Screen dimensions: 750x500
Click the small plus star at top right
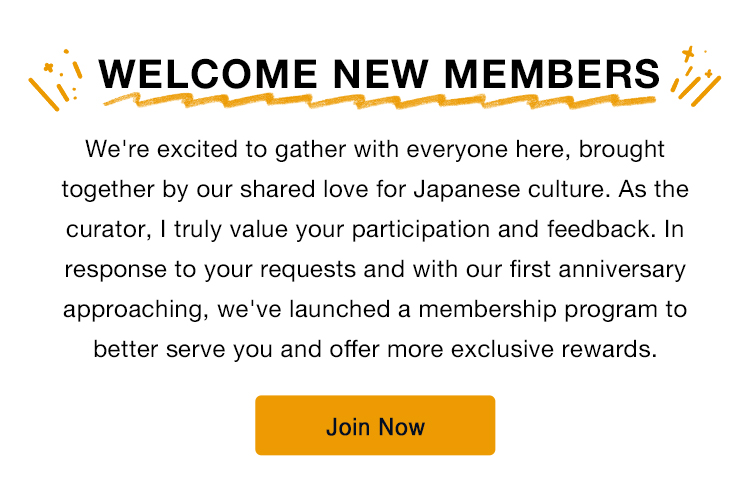click(688, 52)
